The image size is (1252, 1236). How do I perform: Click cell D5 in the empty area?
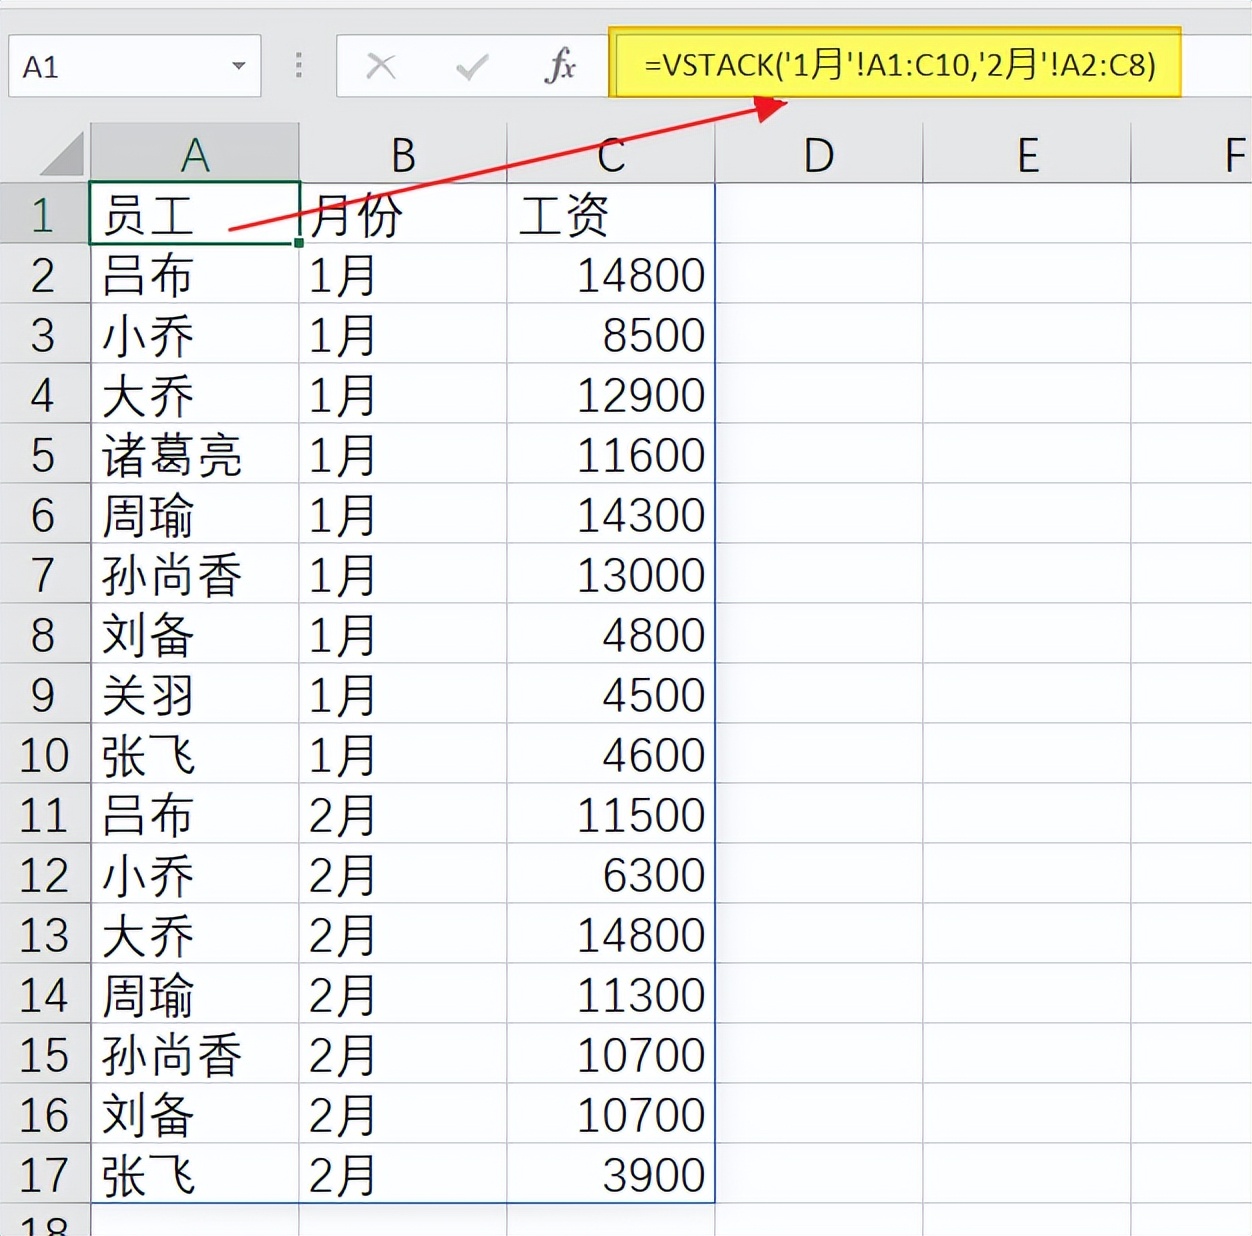pyautogui.click(x=818, y=455)
